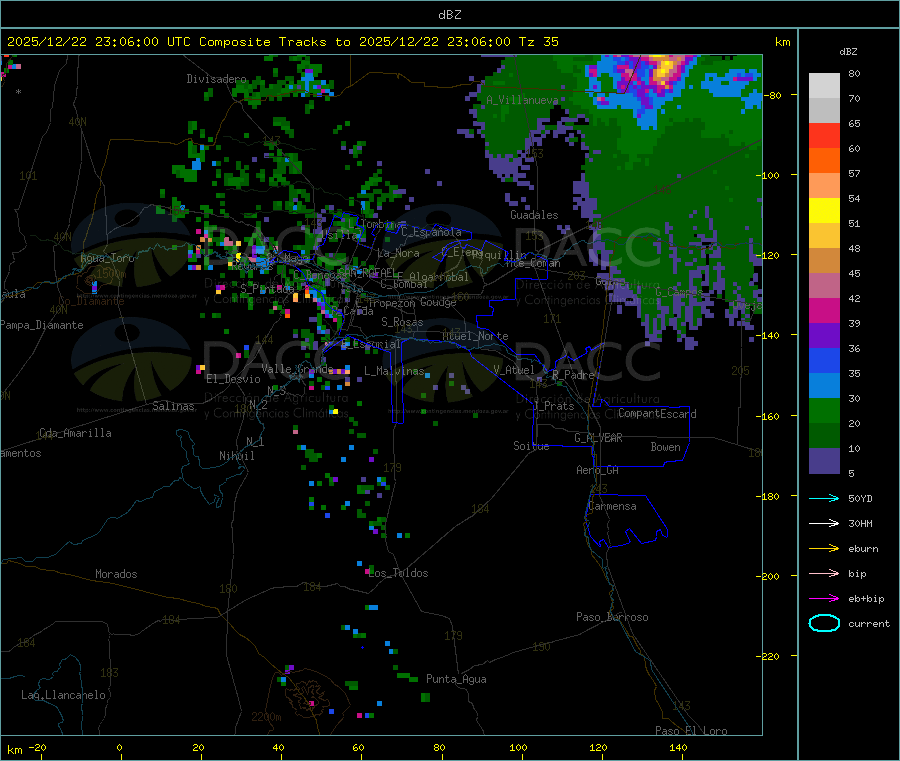The image size is (900, 761).
Task: Click the C_Española map label
Action: 431,232
